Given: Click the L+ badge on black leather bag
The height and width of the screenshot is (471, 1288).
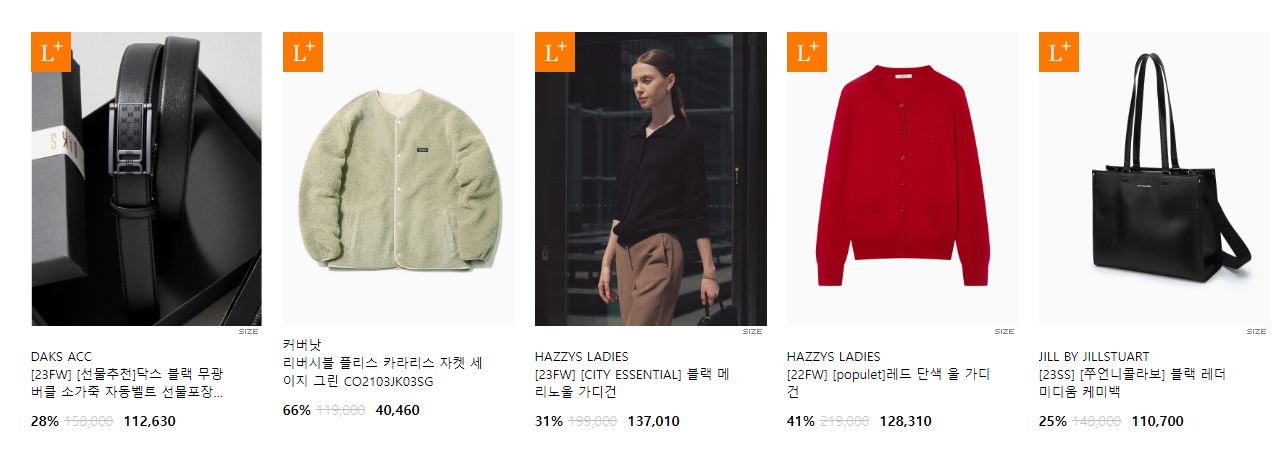Looking at the screenshot, I should pos(1059,52).
